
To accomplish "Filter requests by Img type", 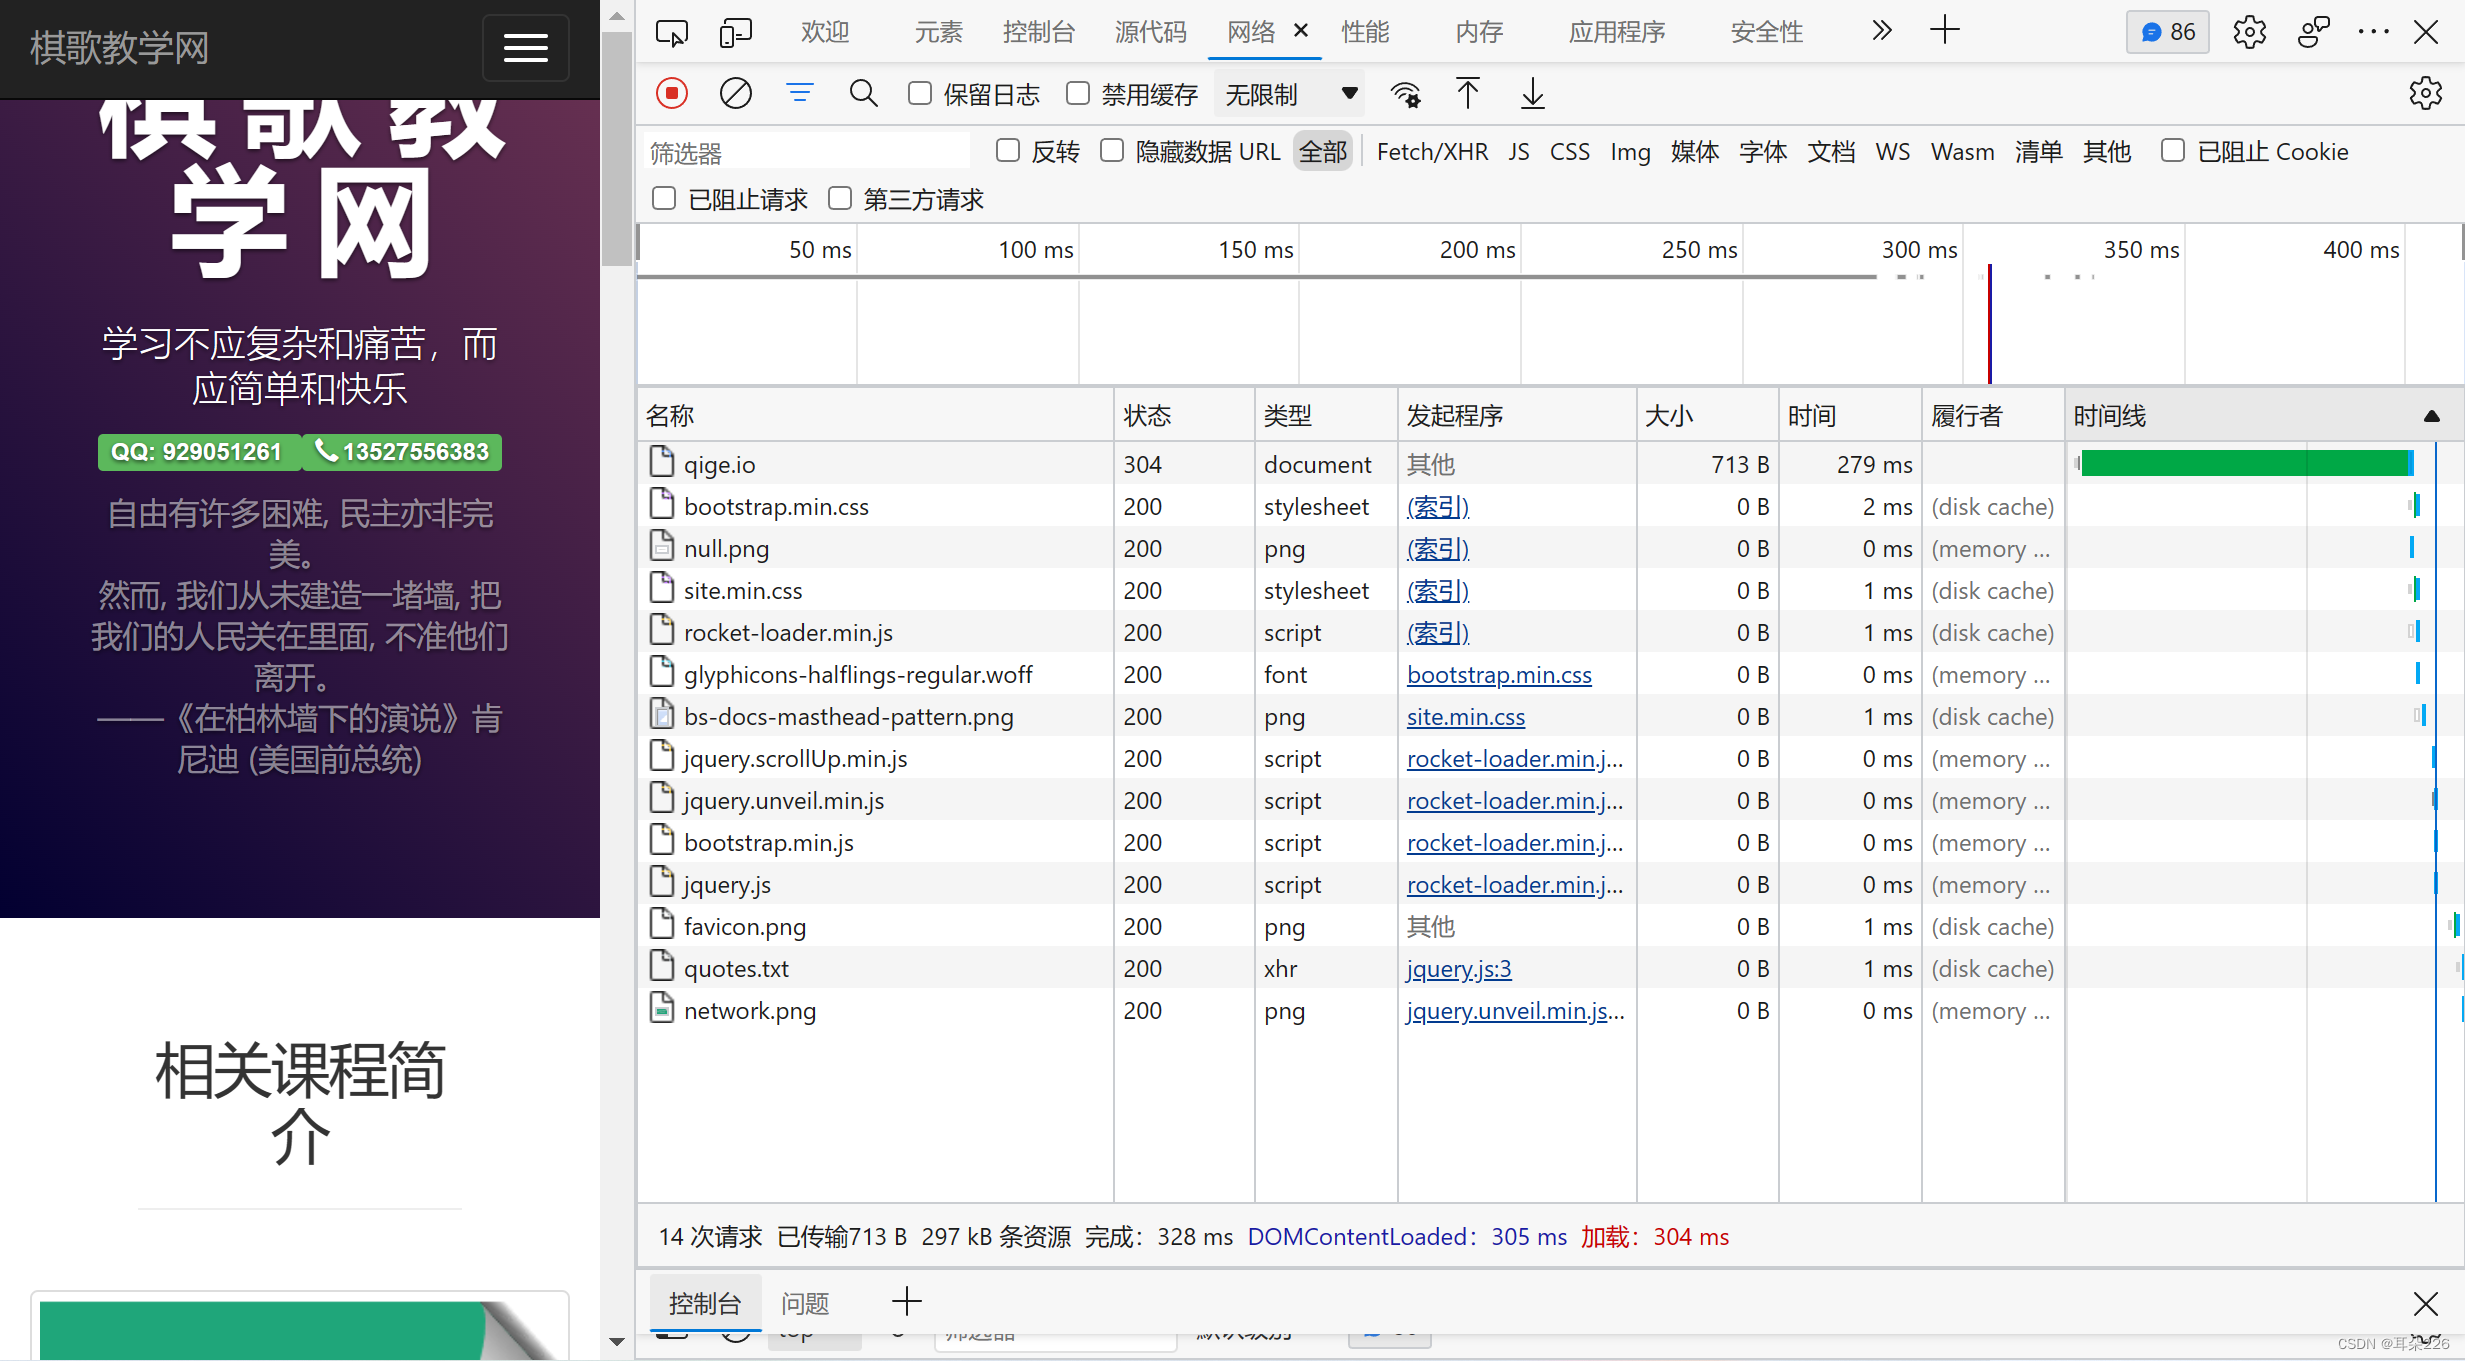I will point(1630,152).
